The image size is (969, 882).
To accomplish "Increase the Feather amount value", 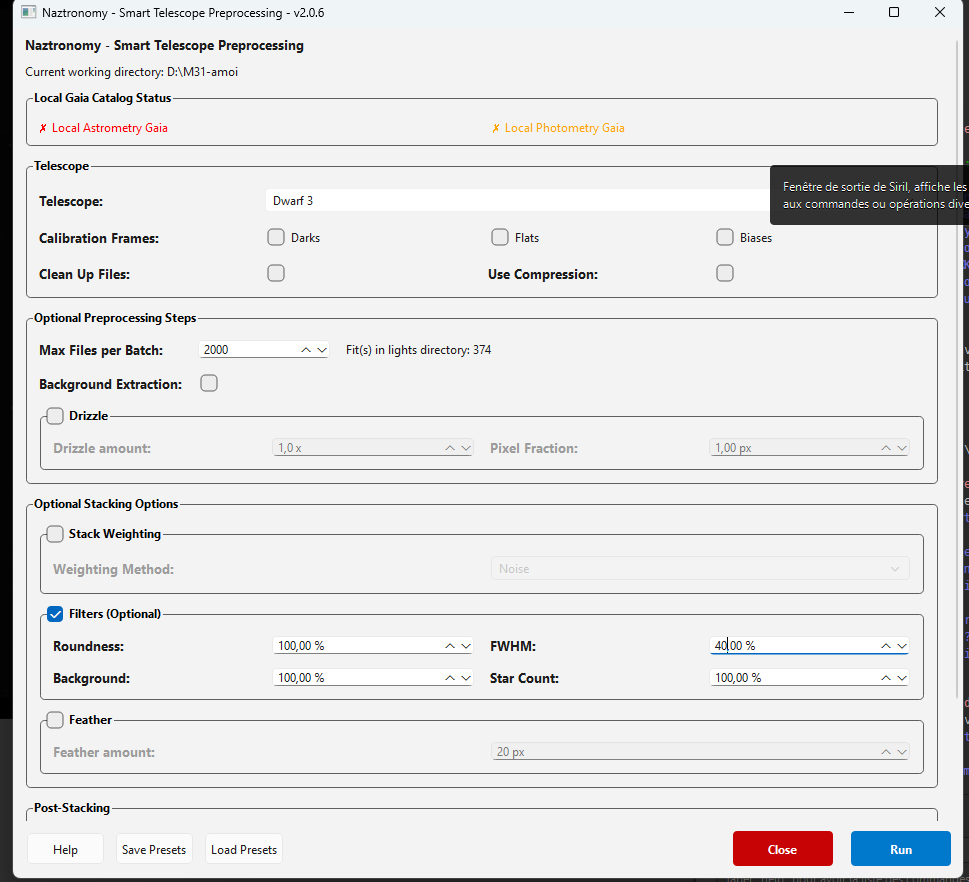I will coord(886,752).
